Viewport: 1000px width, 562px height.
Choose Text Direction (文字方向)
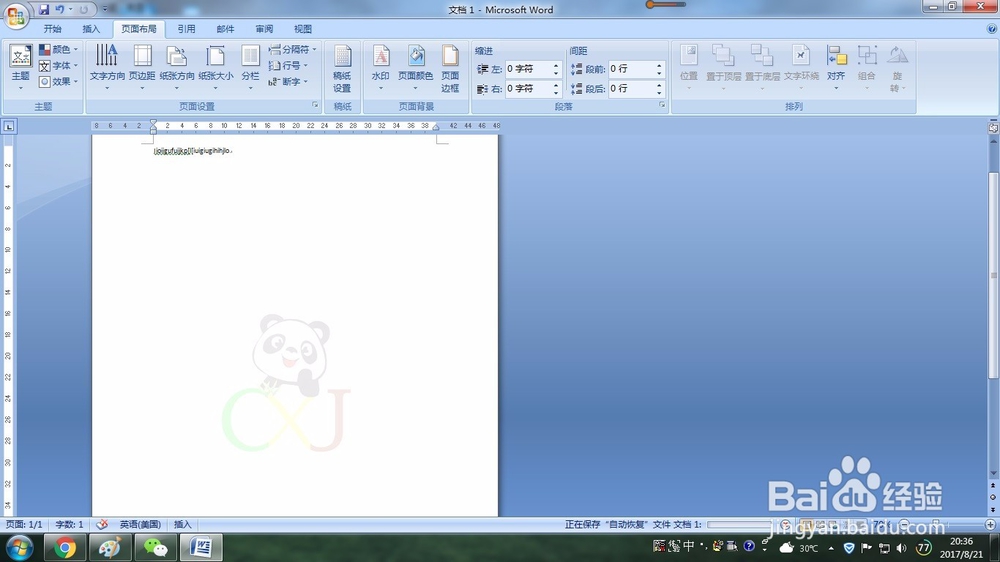tap(107, 66)
